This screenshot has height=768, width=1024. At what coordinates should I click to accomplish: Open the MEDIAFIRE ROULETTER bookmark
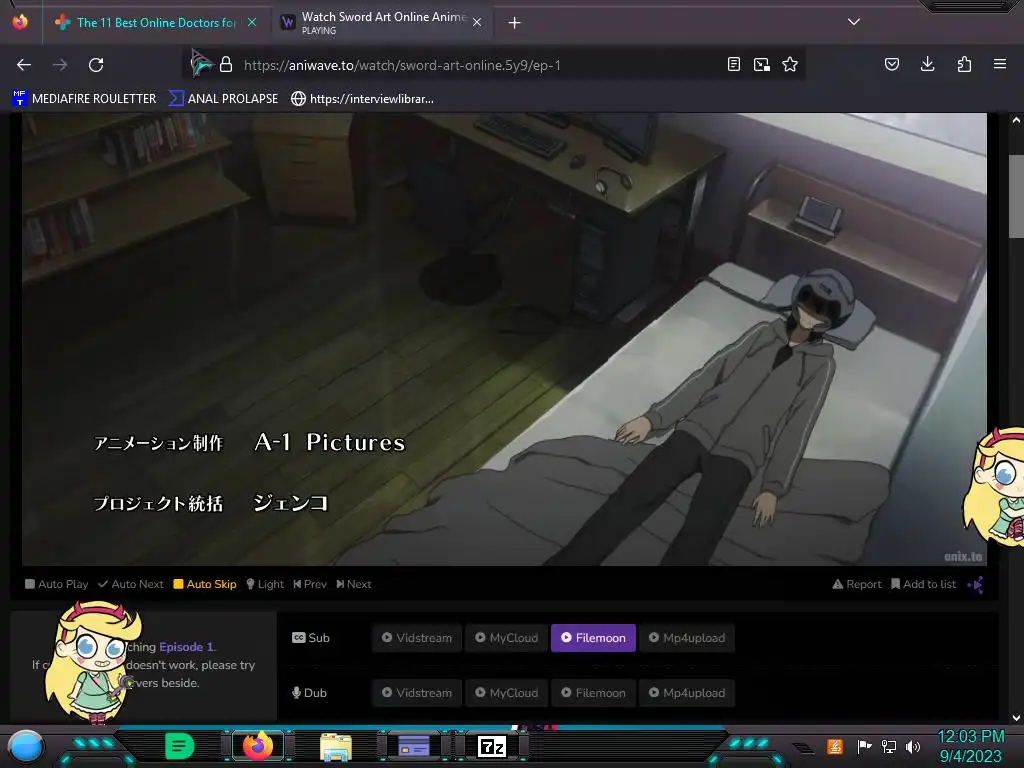[x=84, y=99]
